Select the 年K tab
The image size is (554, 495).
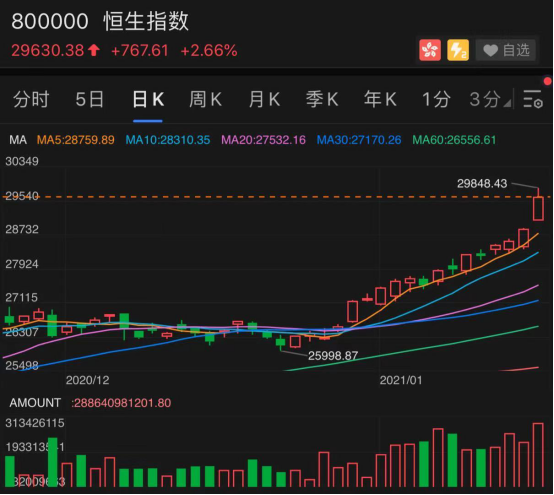pos(380,99)
